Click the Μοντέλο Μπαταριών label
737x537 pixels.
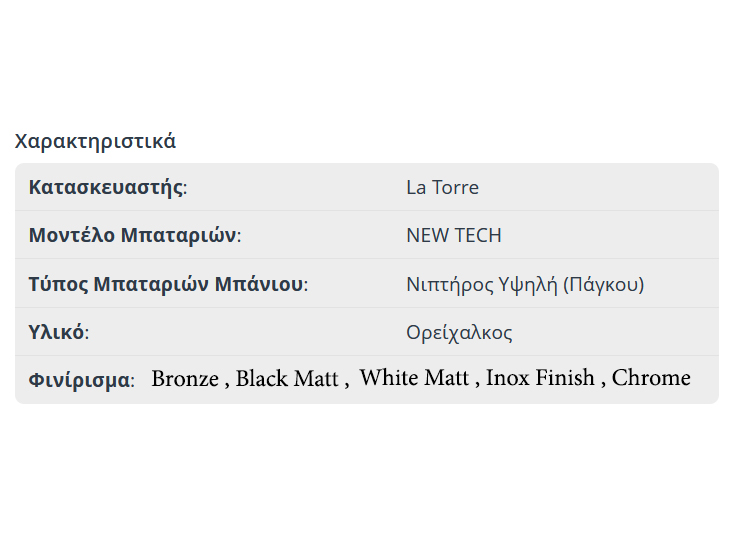133,236
